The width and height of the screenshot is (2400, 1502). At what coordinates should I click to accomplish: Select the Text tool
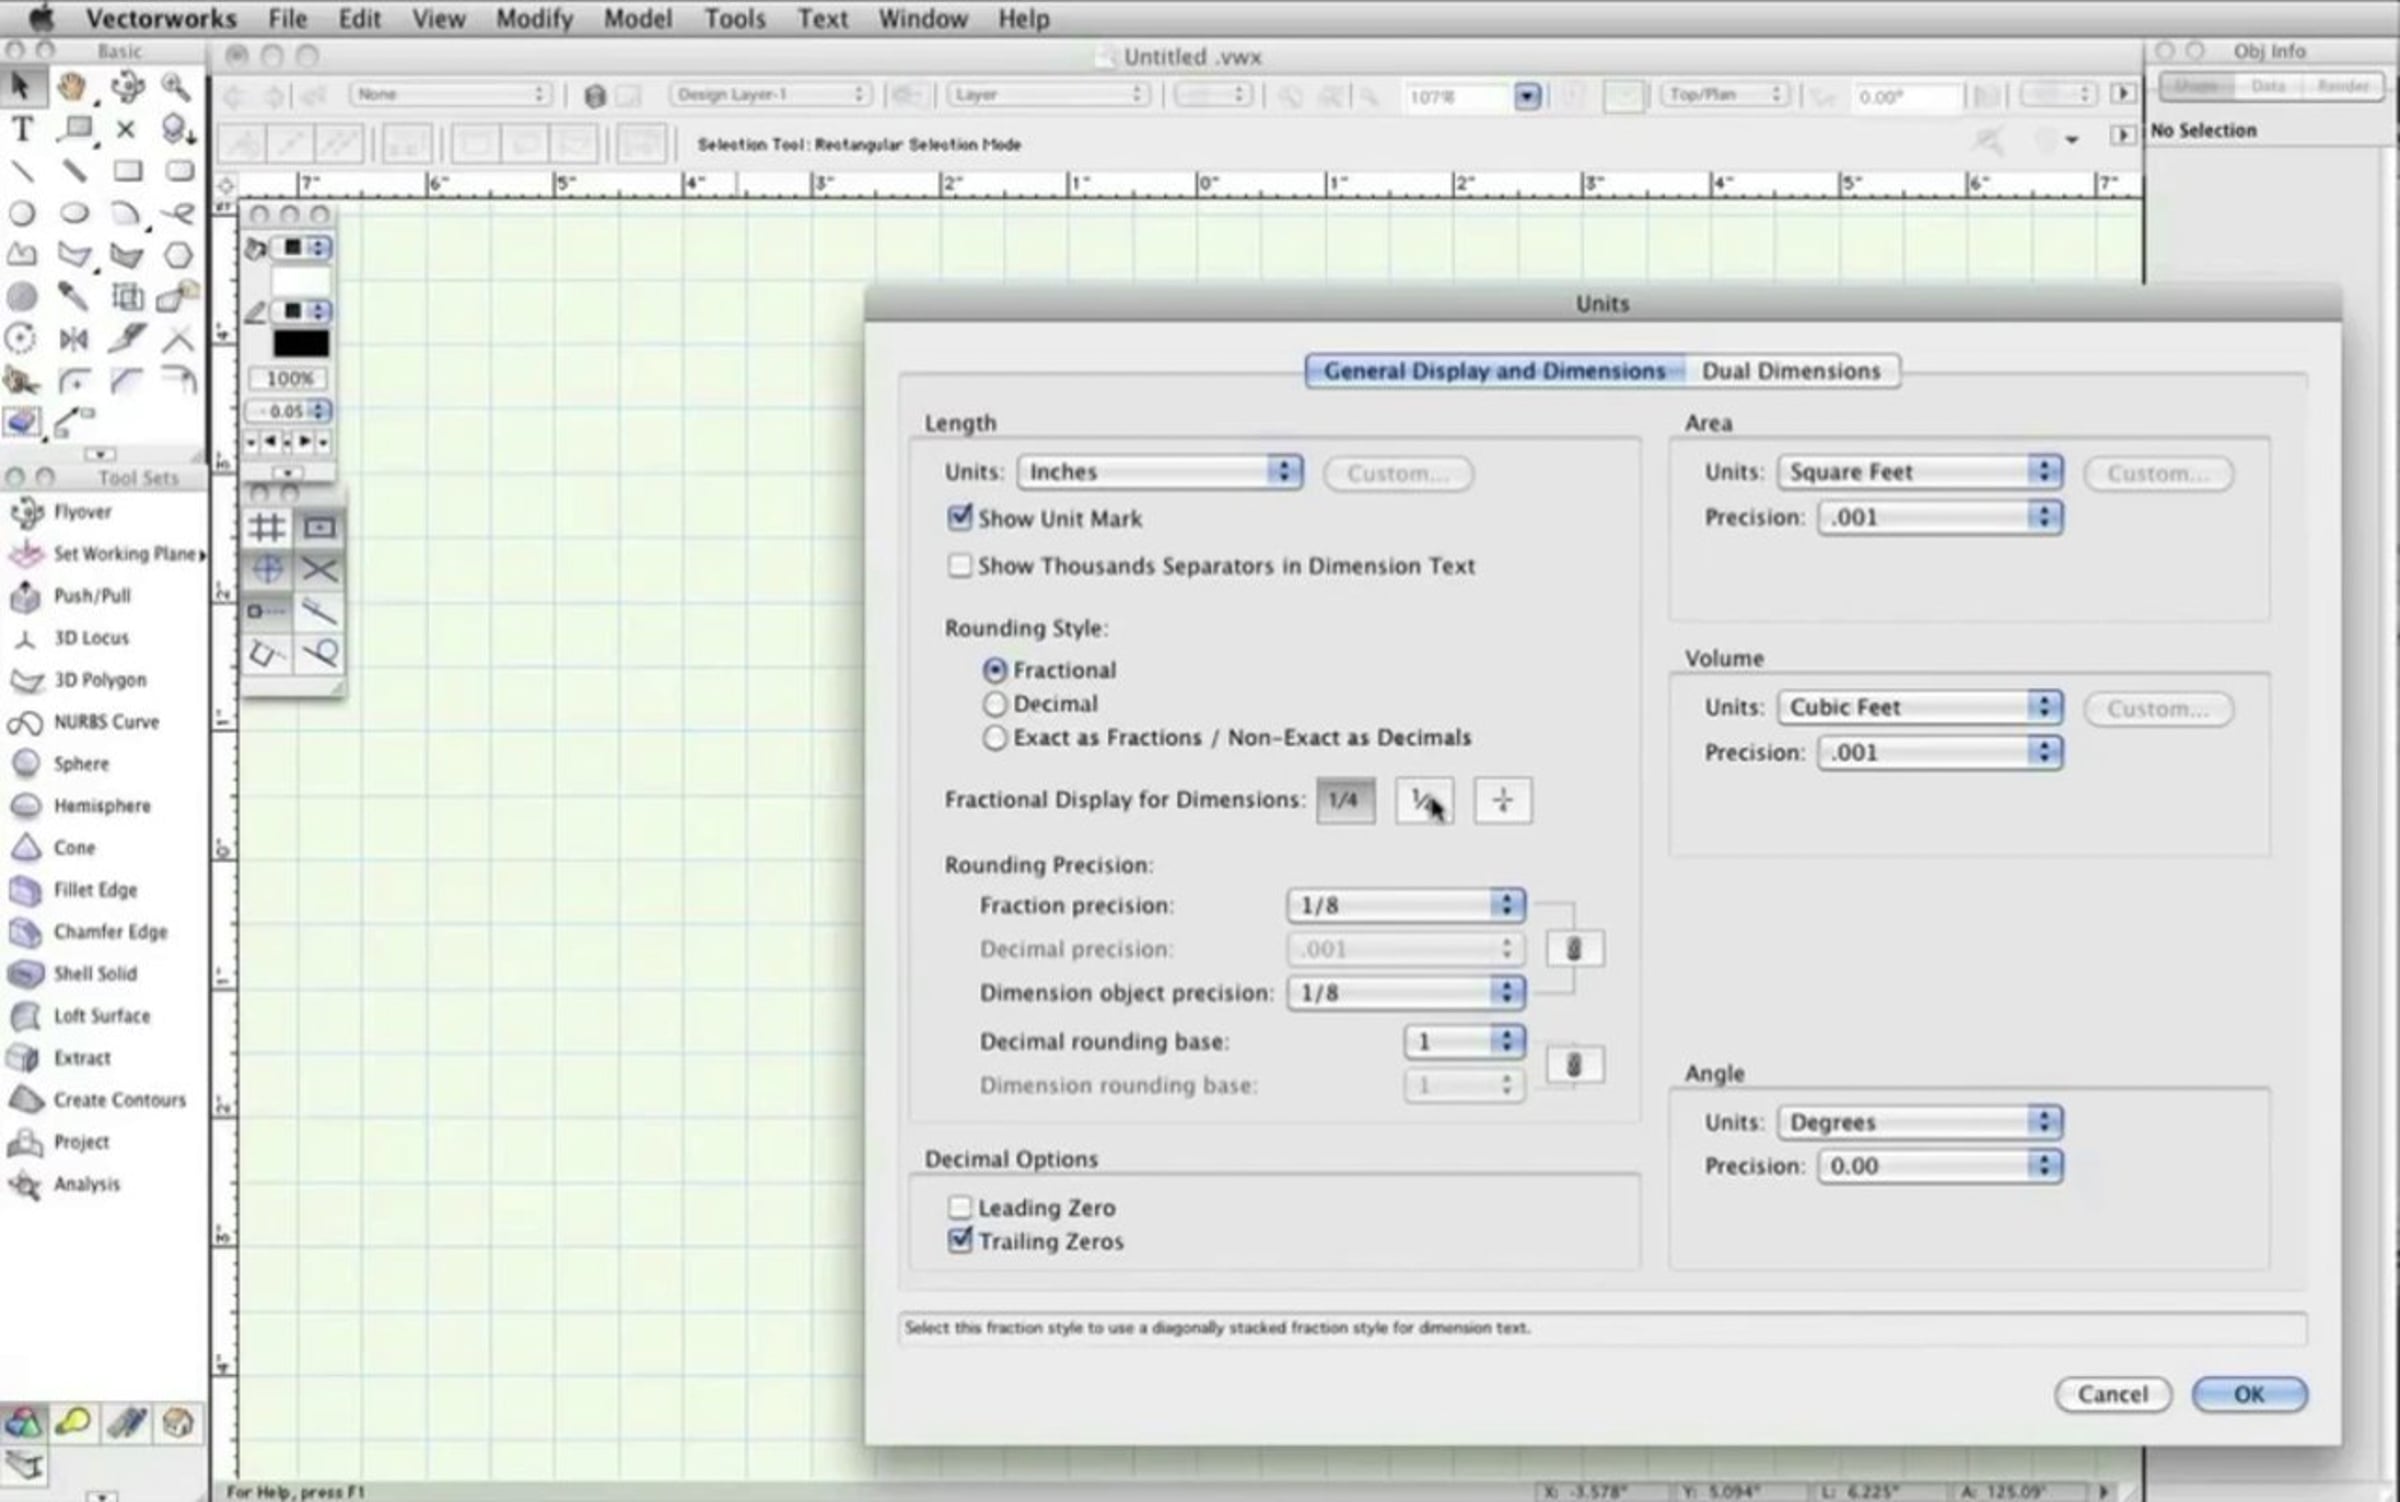point(22,129)
